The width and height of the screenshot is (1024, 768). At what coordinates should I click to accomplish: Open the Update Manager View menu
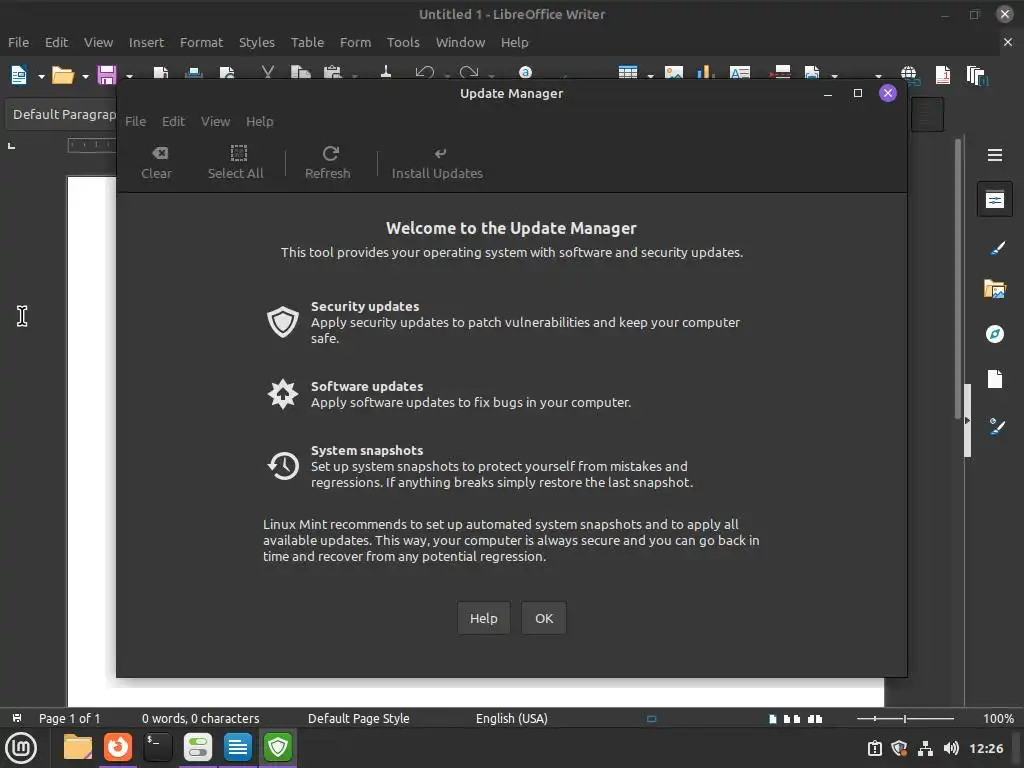[216, 121]
